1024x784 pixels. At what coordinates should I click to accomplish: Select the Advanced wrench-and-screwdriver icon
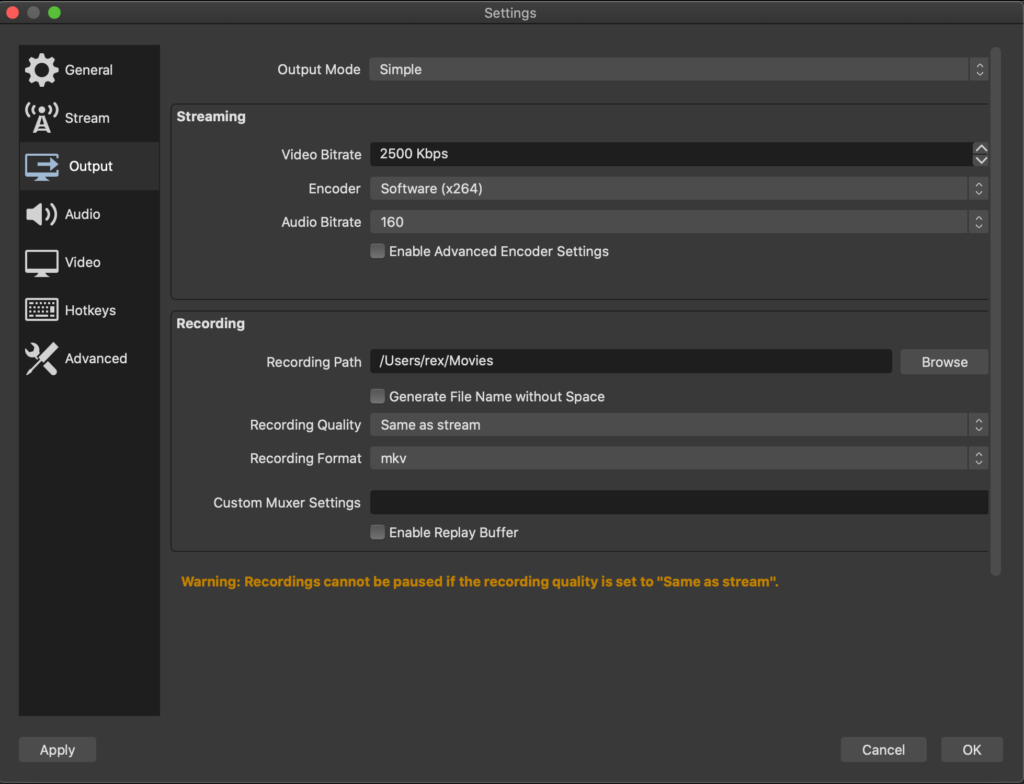click(x=41, y=359)
